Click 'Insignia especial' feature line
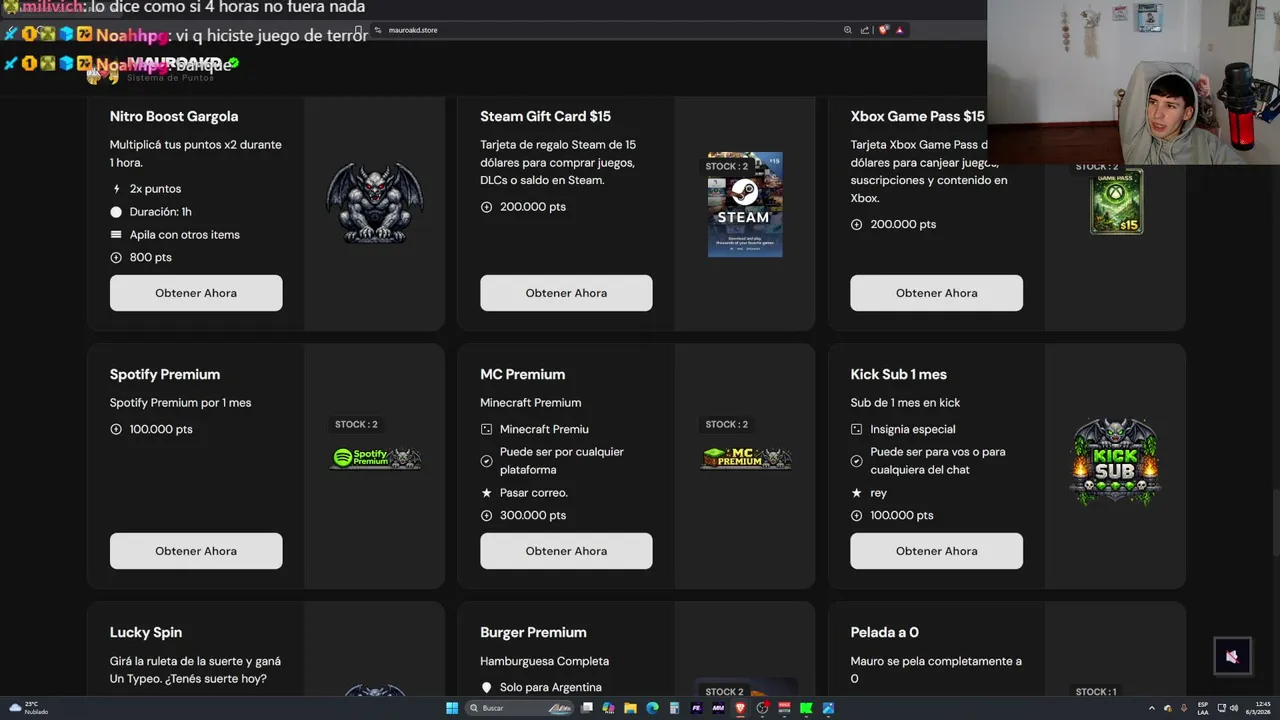 coord(903,429)
